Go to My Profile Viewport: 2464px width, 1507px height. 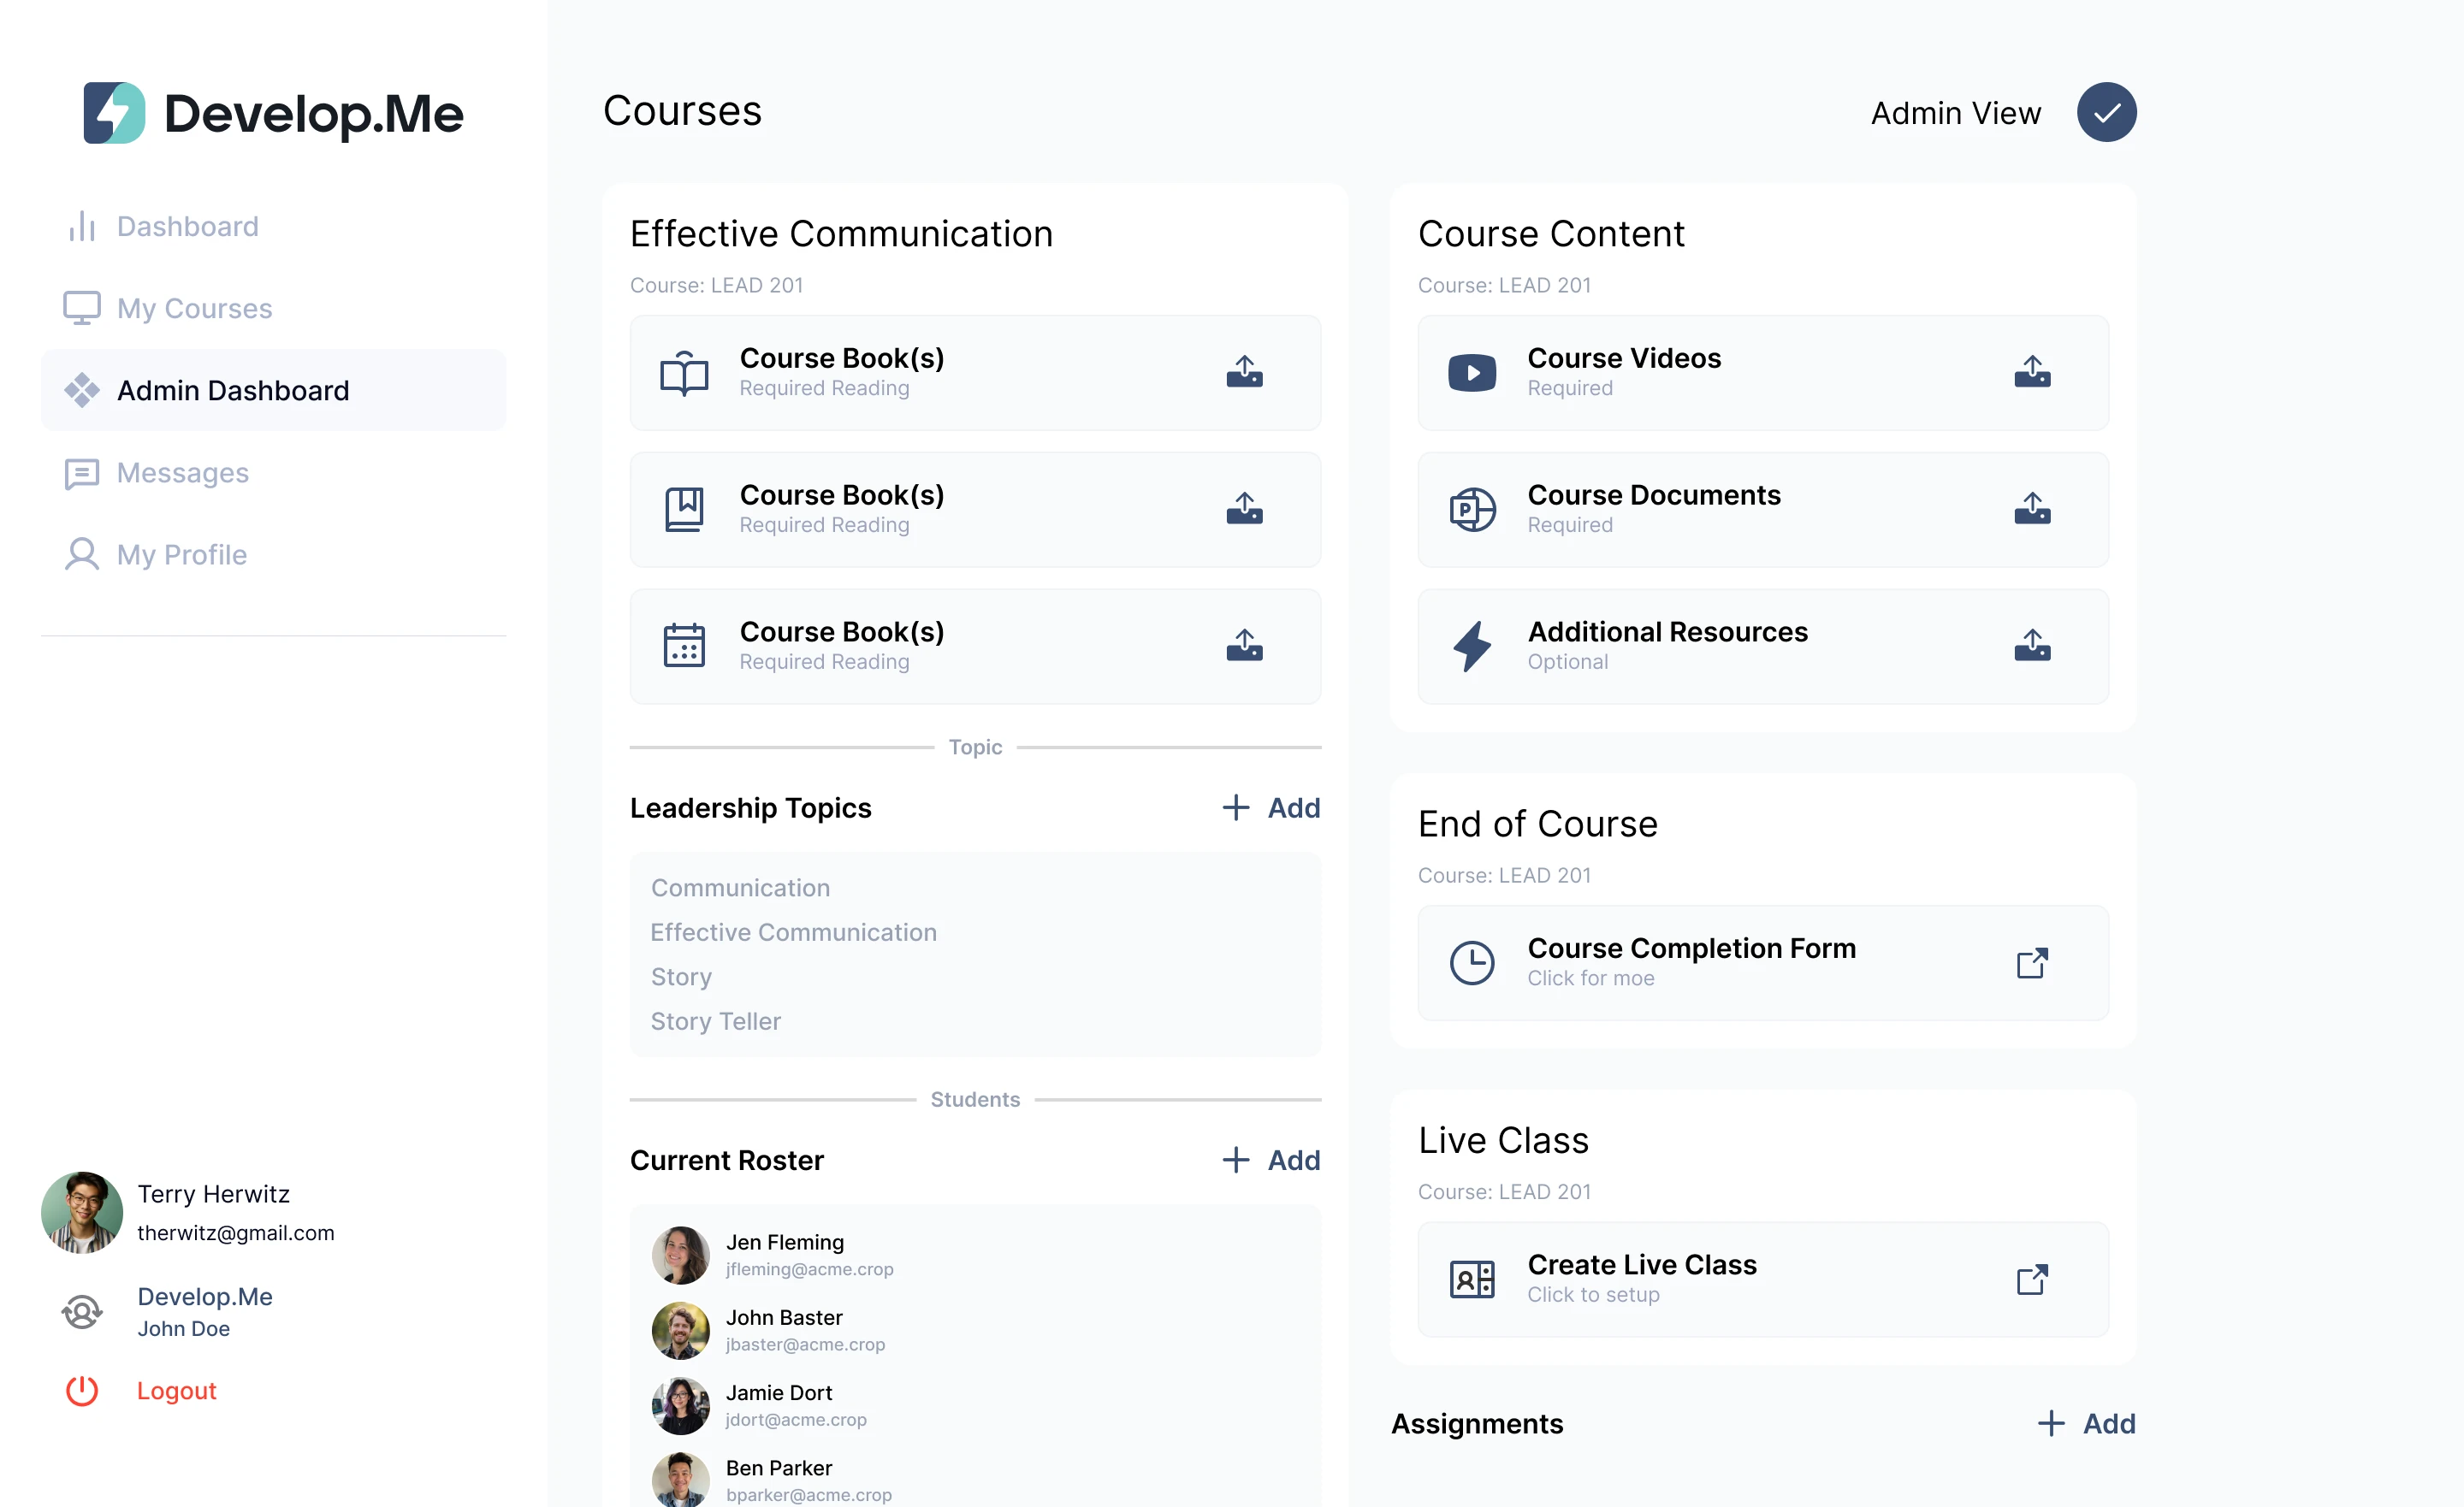(181, 555)
